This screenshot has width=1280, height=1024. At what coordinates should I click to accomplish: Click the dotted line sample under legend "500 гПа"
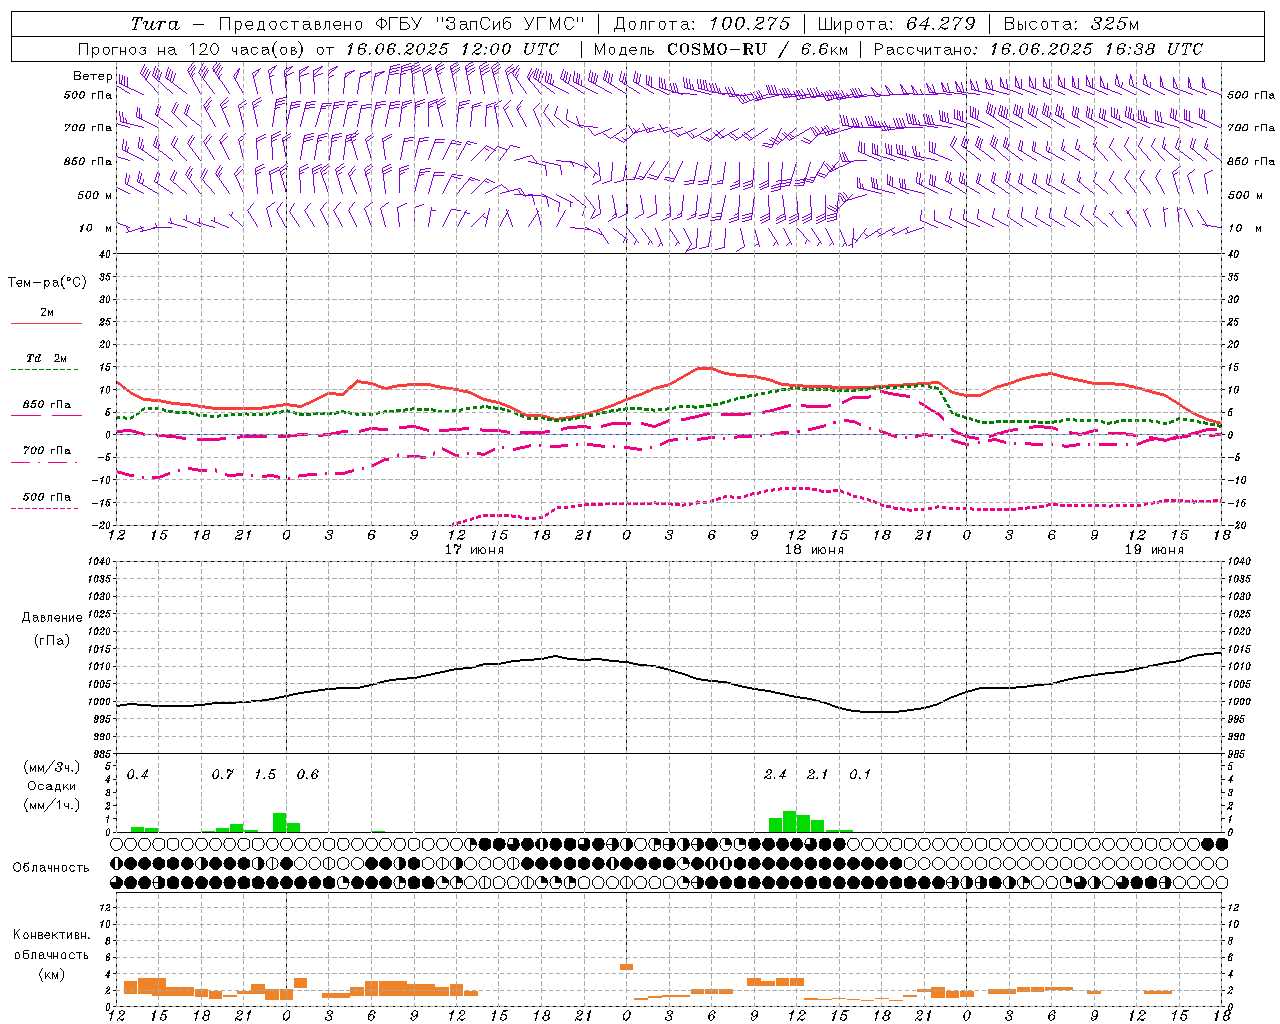click(46, 509)
